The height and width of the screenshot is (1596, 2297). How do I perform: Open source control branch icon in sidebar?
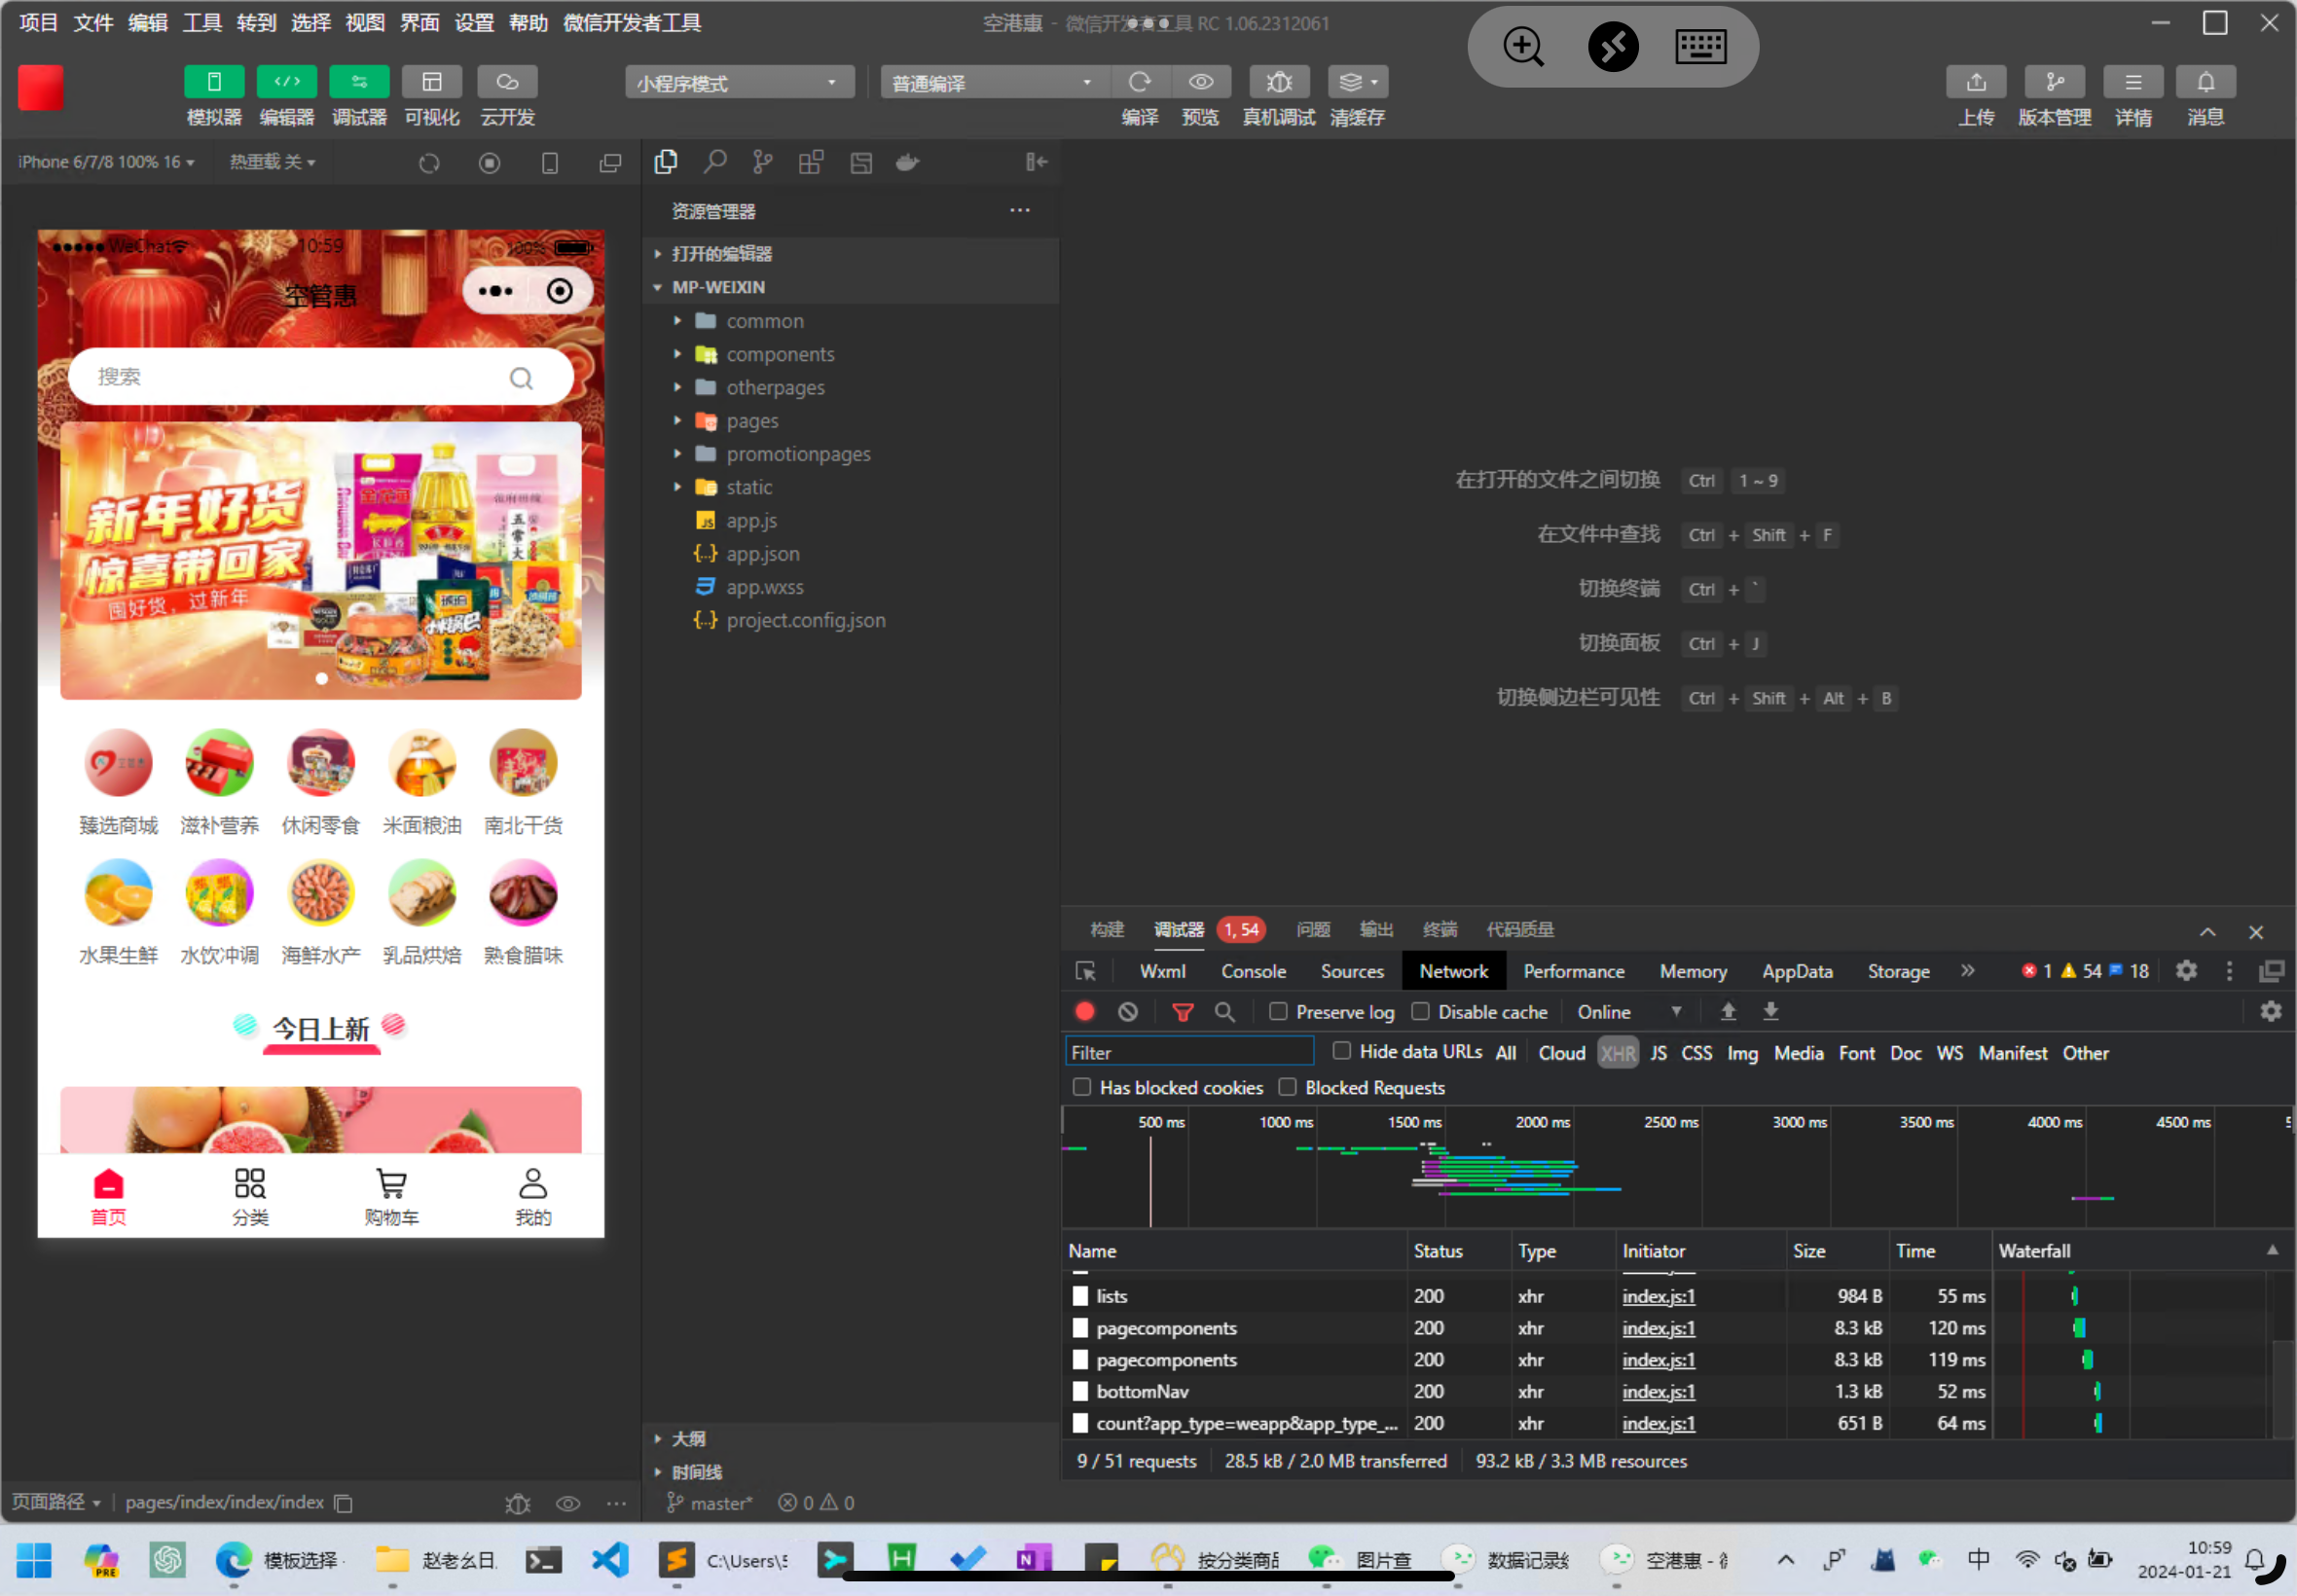click(762, 162)
